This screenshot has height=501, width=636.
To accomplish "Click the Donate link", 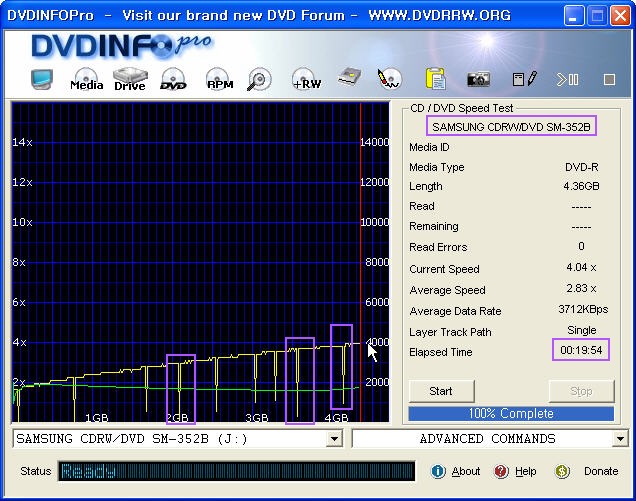I will pyautogui.click(x=601, y=471).
